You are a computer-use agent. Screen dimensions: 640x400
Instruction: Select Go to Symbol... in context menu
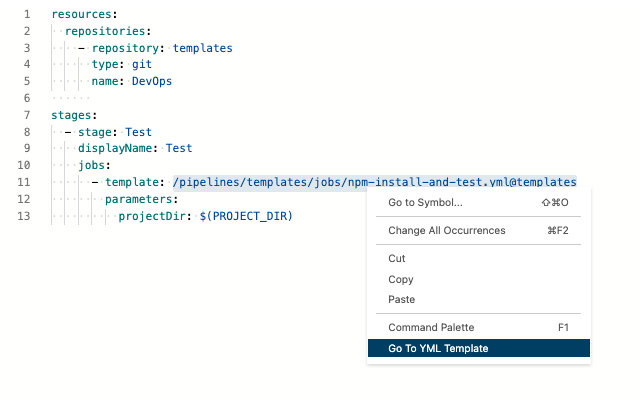425,203
